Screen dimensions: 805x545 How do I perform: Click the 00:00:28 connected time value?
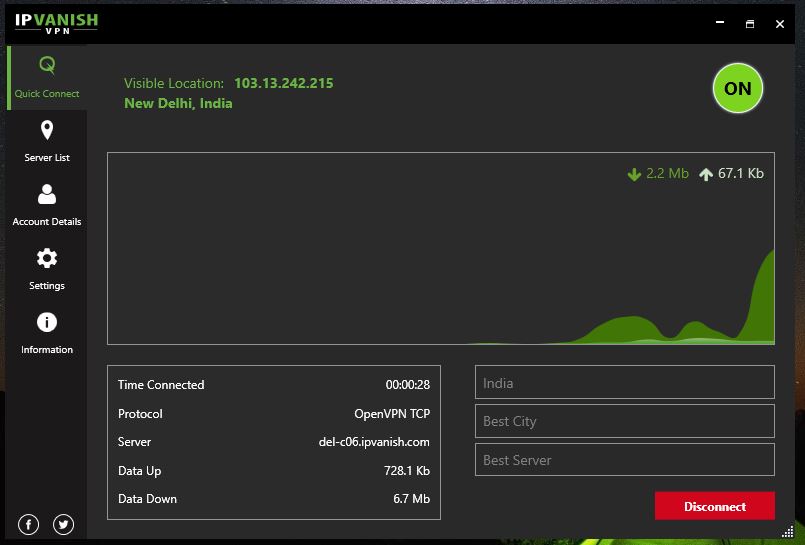pyautogui.click(x=408, y=385)
